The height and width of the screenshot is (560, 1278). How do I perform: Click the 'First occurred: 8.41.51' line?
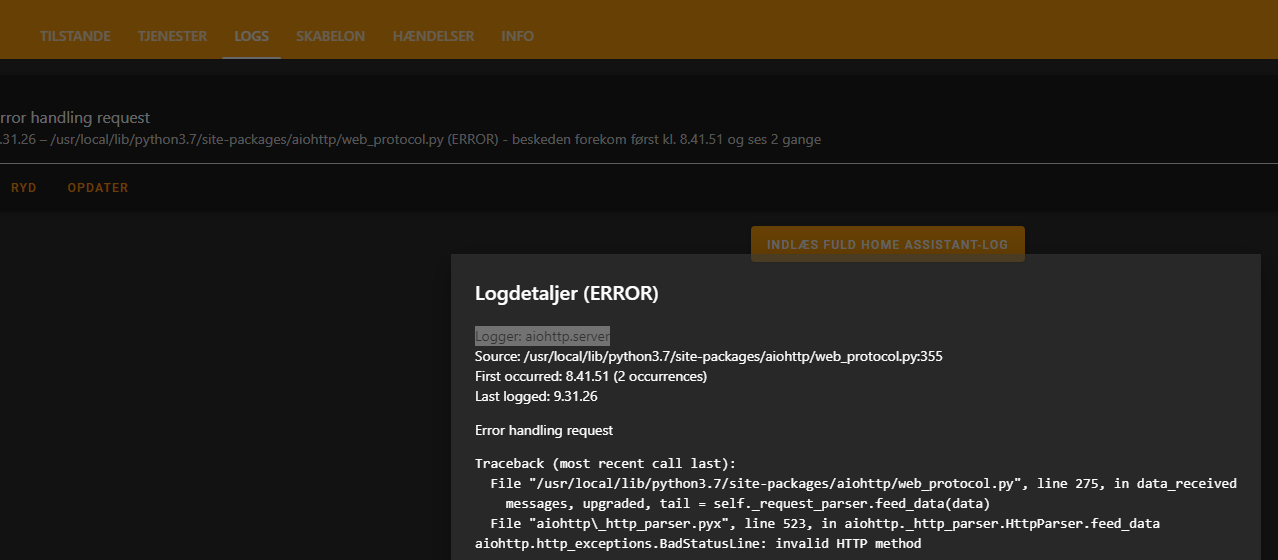(590, 376)
